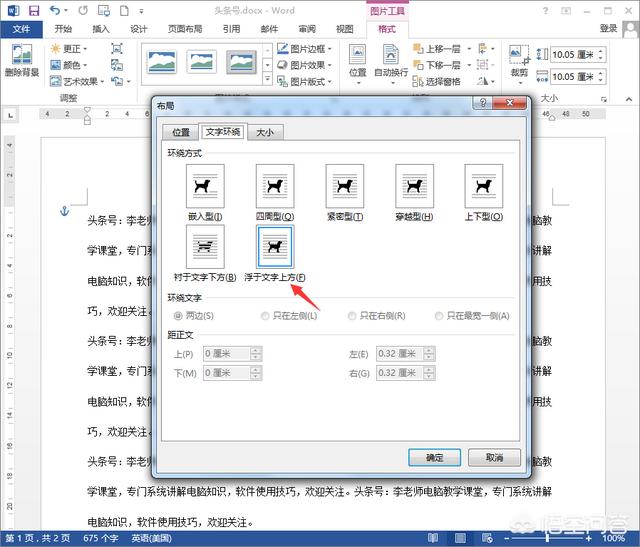Click the dialog help question mark
Image resolution: width=640 pixels, height=547 pixels.
click(x=483, y=102)
